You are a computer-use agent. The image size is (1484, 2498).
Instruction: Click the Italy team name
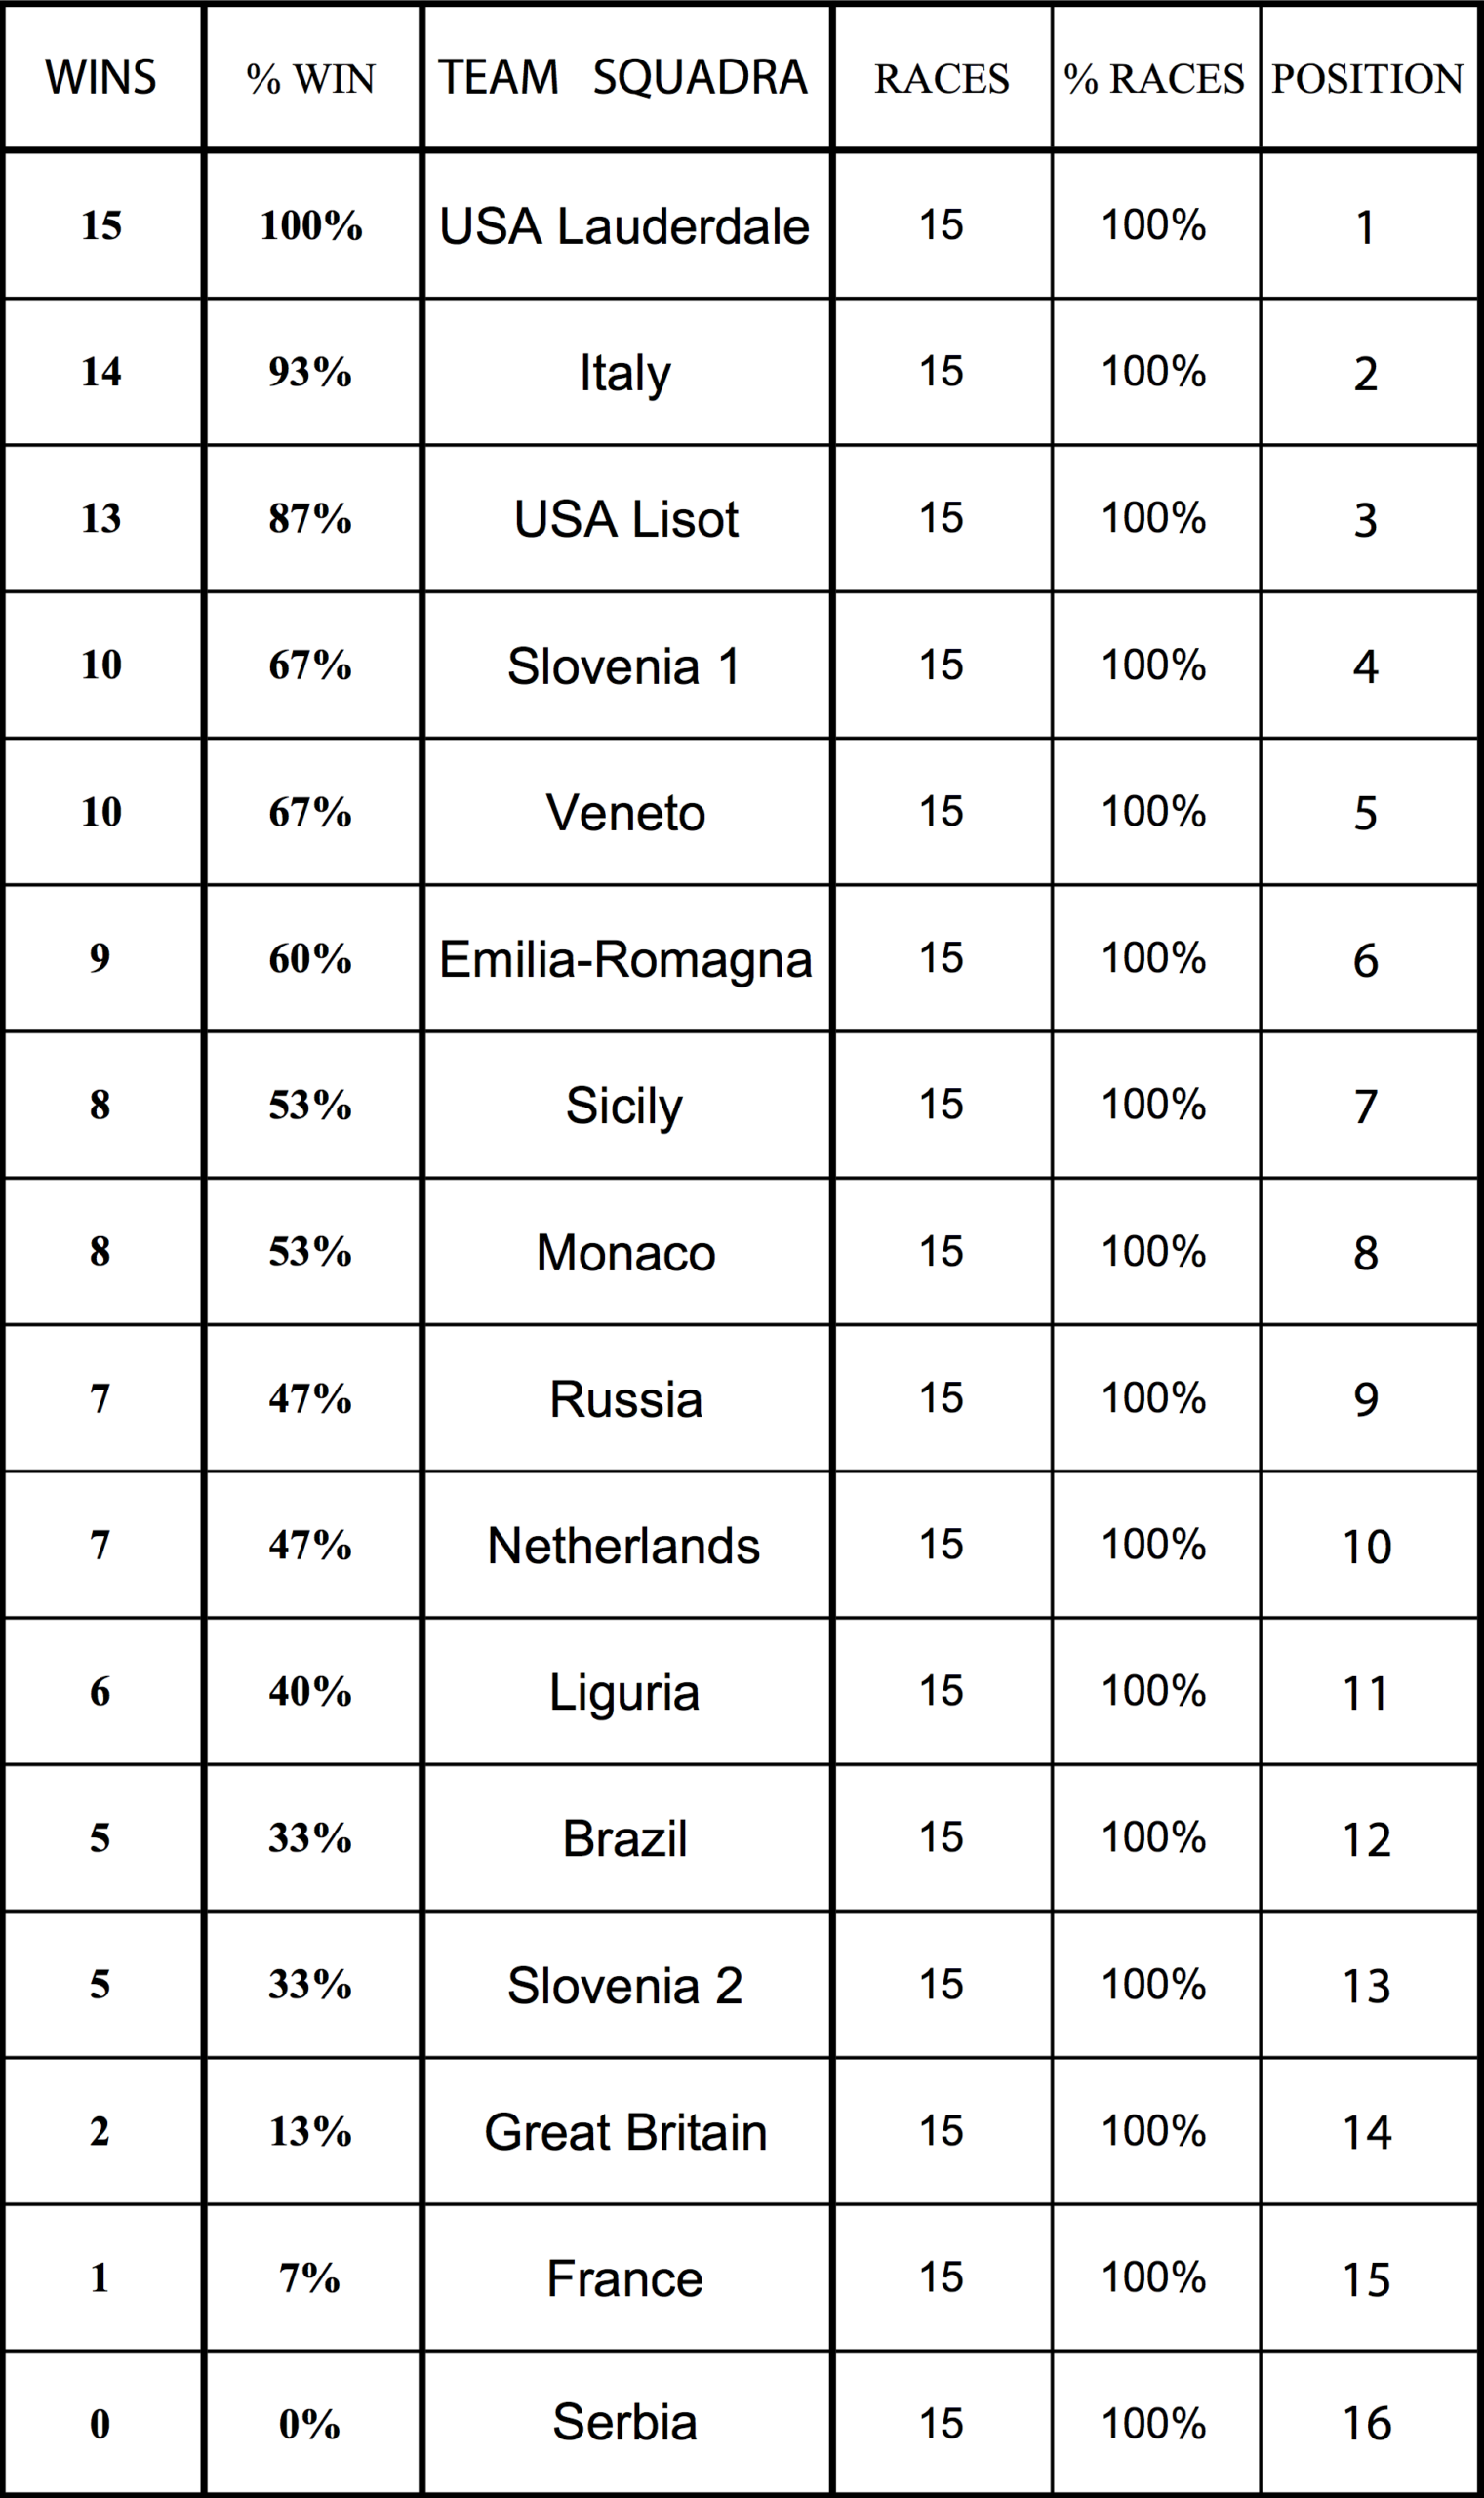coord(625,374)
